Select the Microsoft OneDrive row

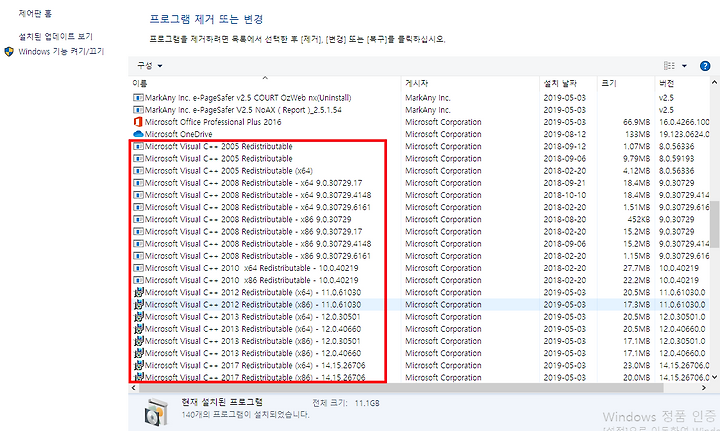420,134
